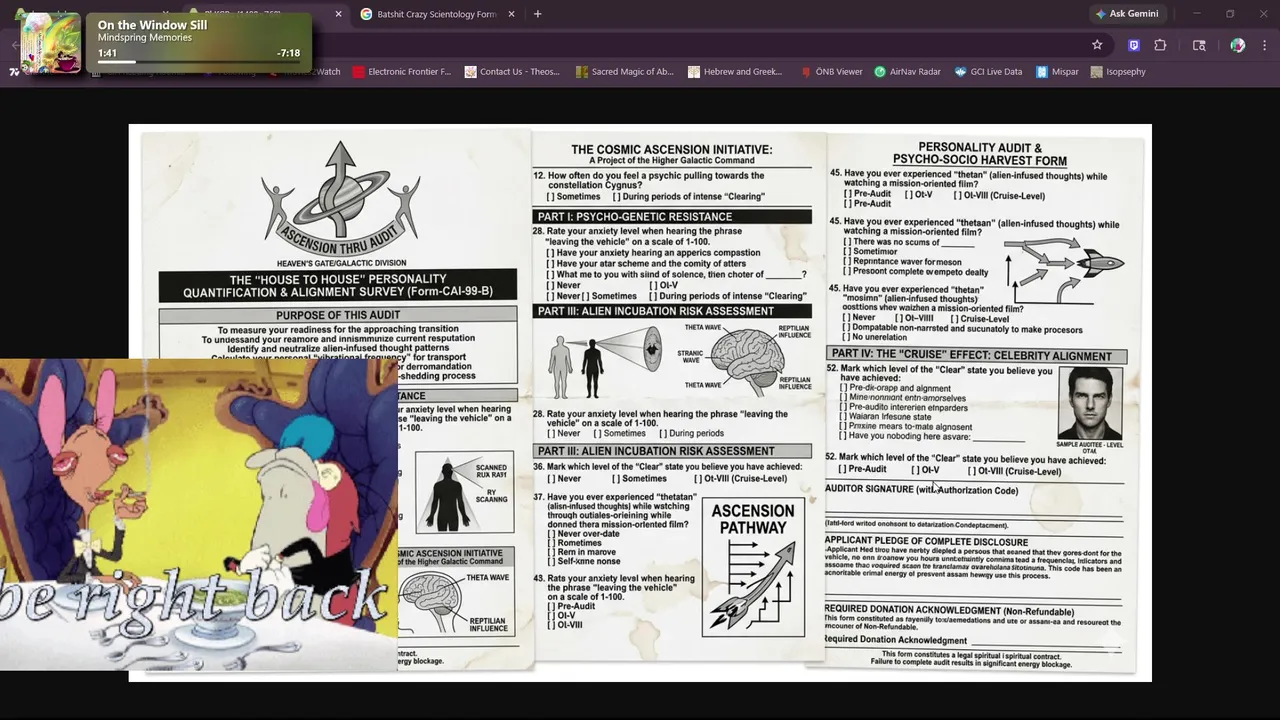Click 'APPLICANT PLEDGE OF COMPLETE DISCLOSURE' heading
The height and width of the screenshot is (720, 1280).
click(926, 541)
